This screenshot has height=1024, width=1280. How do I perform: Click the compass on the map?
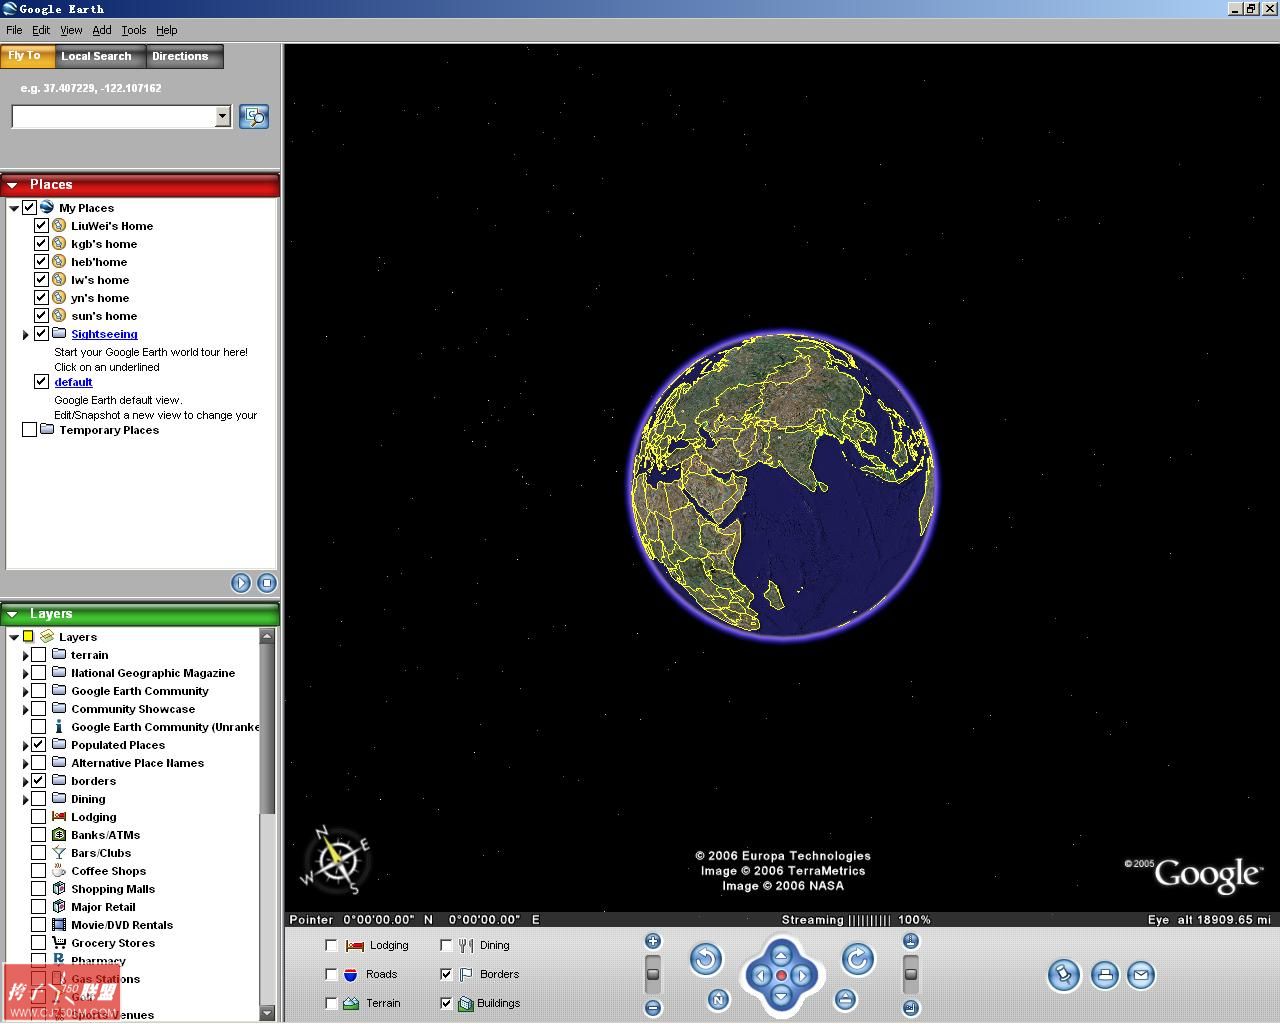point(337,859)
